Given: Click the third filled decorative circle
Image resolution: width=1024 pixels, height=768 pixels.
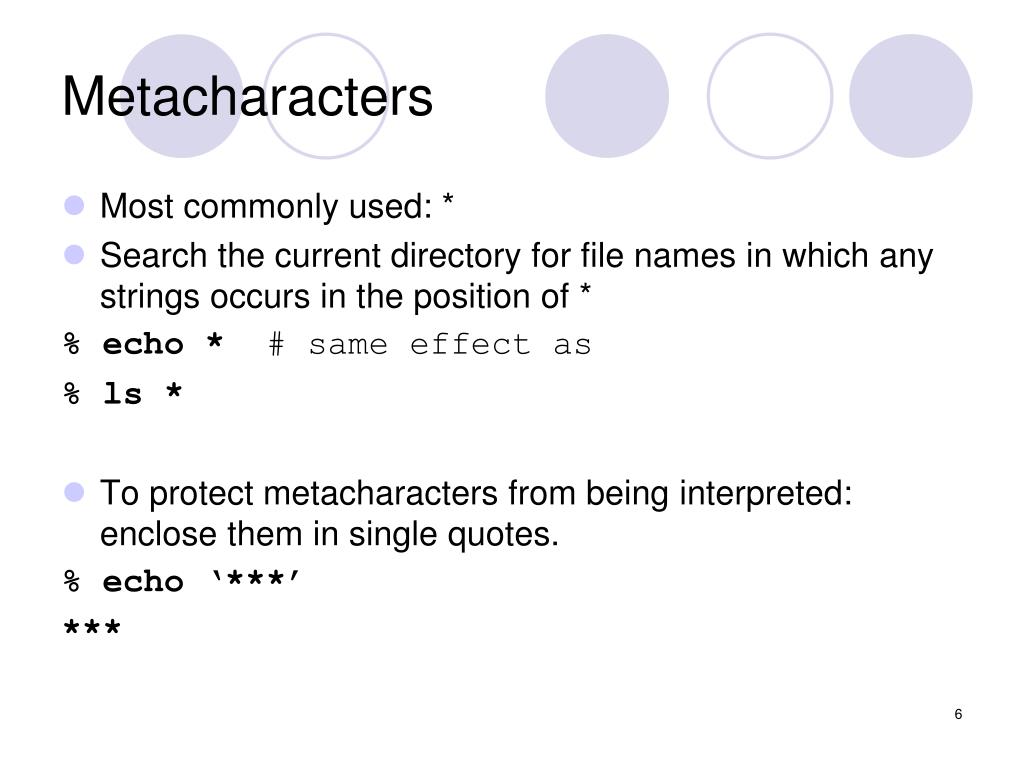Looking at the screenshot, I should [x=607, y=96].
